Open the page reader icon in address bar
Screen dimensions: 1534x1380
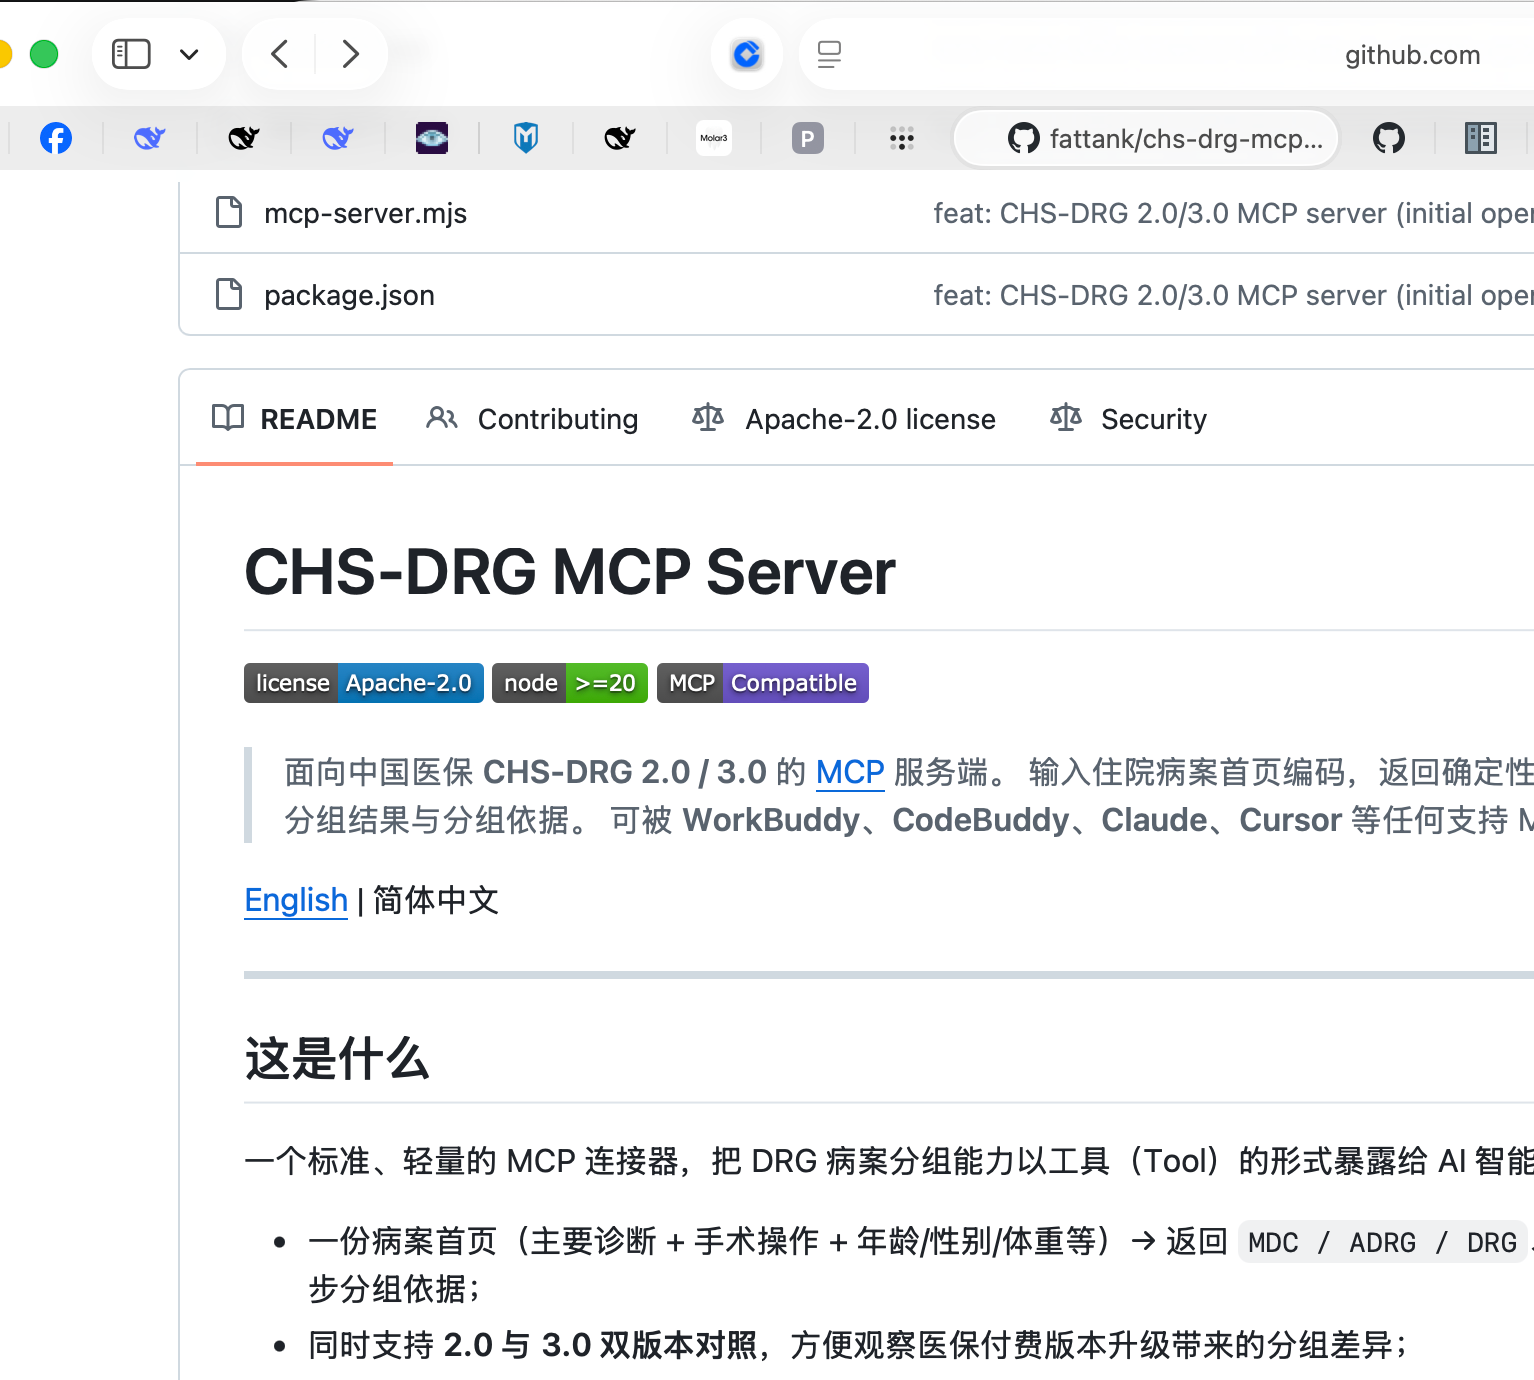click(829, 54)
